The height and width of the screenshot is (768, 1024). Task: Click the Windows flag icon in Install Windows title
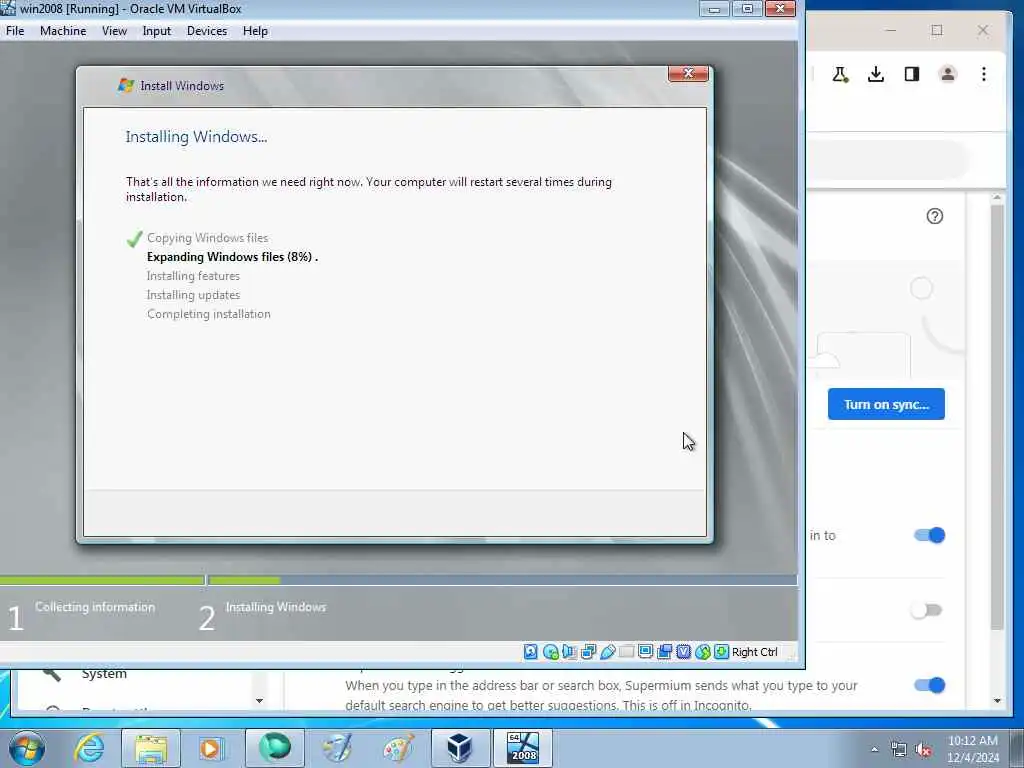pos(125,86)
